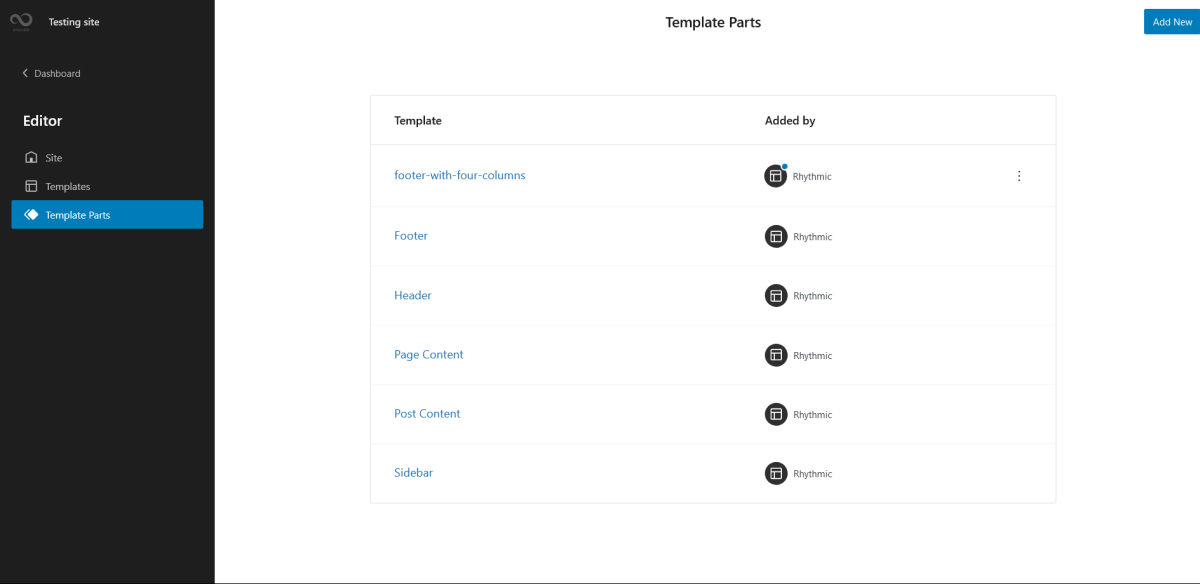Screen dimensions: 1200x584
Task: Open the Page Content template part
Action: 429,355
